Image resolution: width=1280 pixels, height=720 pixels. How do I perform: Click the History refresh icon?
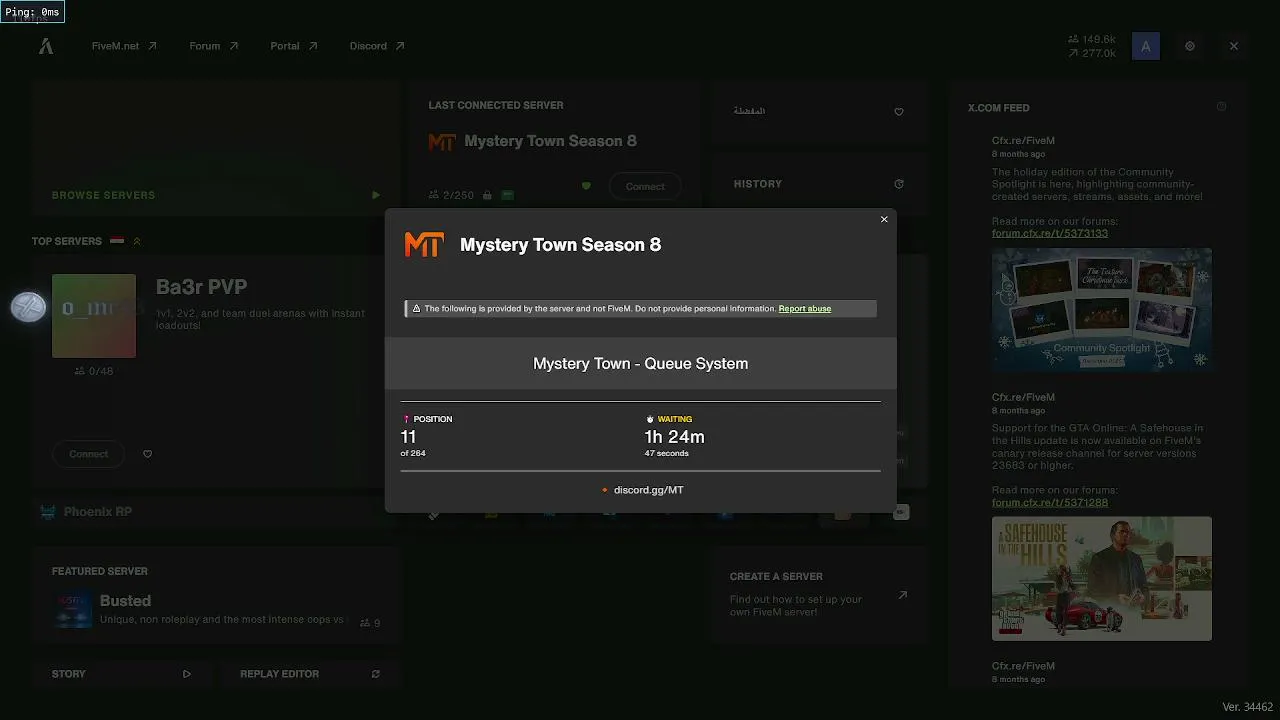point(899,184)
